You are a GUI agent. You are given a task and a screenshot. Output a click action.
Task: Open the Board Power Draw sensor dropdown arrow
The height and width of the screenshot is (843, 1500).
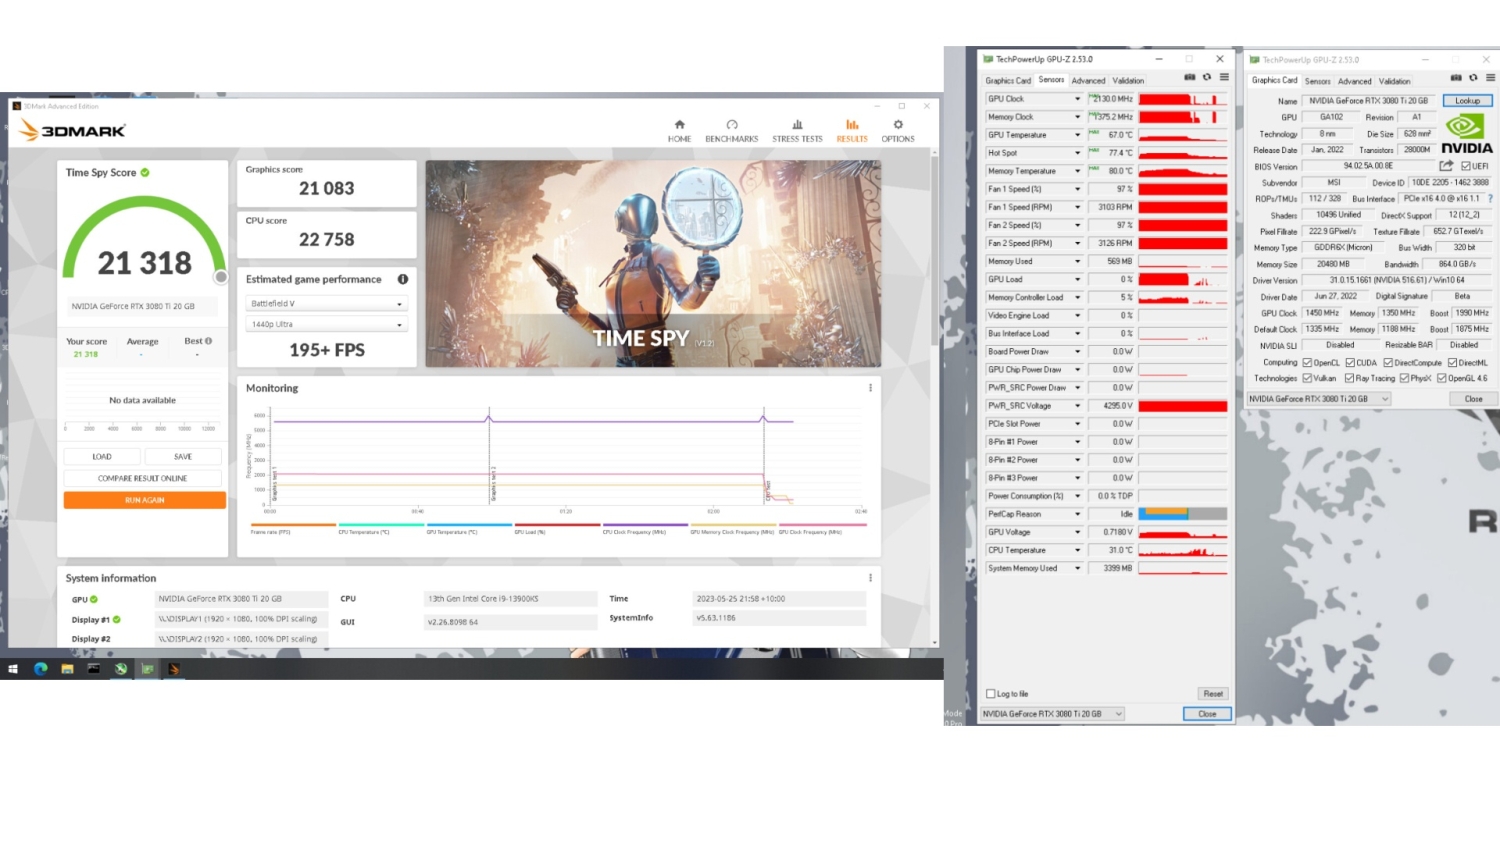(x=1077, y=351)
